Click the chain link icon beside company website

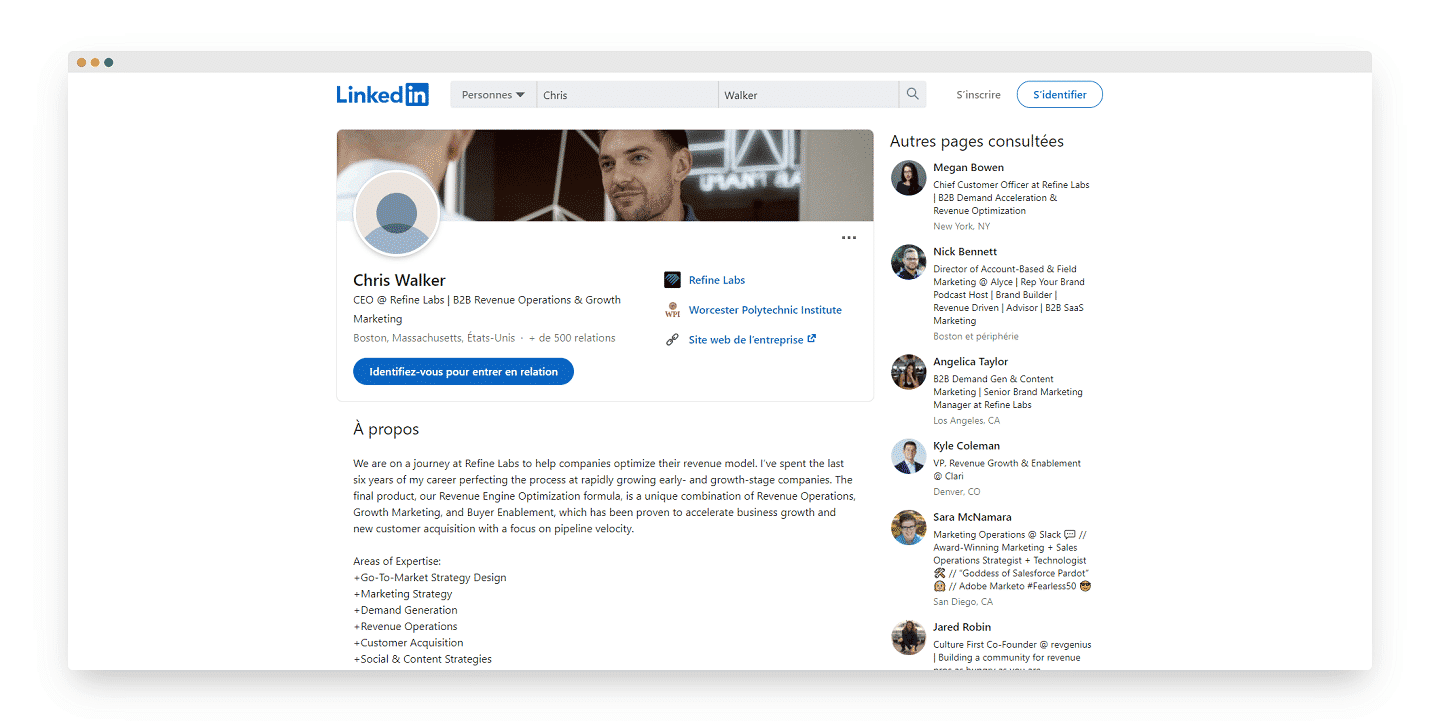[x=672, y=340]
